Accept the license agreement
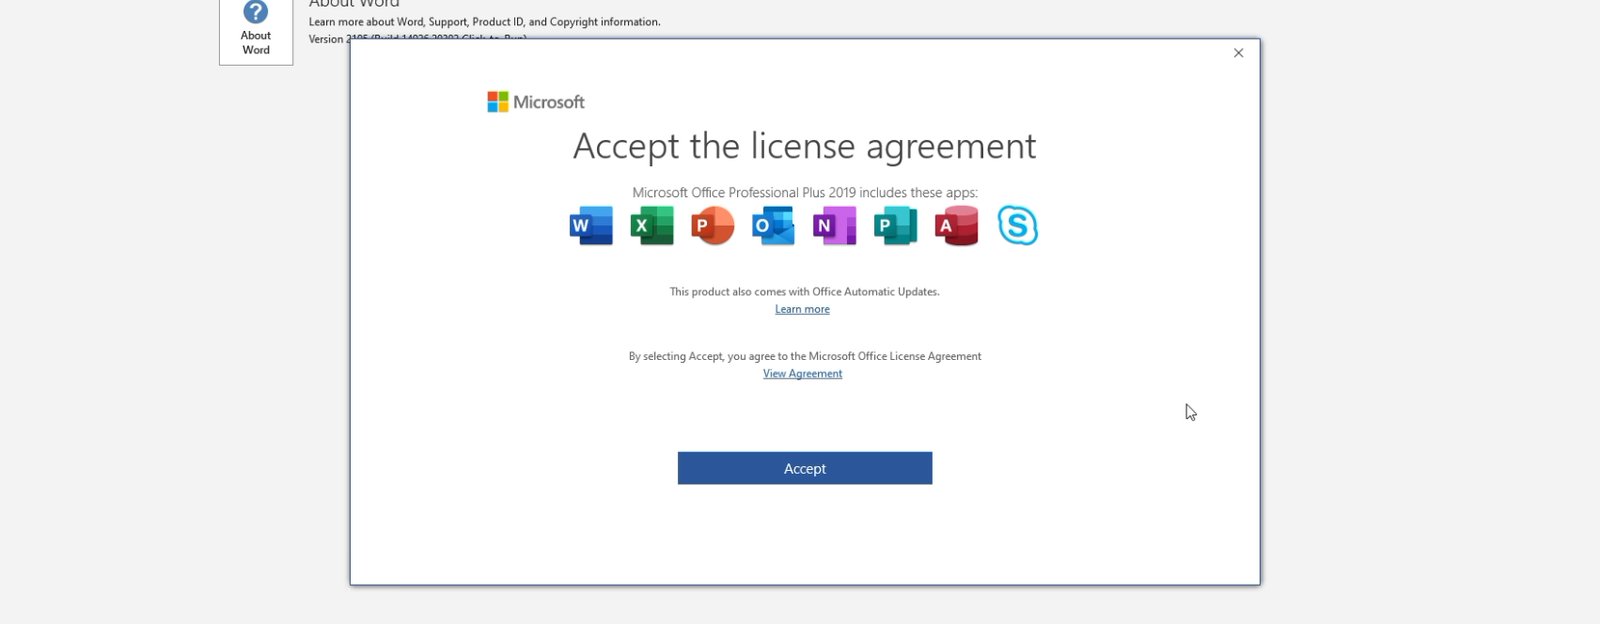Screen dimensions: 1600x624 [805, 468]
